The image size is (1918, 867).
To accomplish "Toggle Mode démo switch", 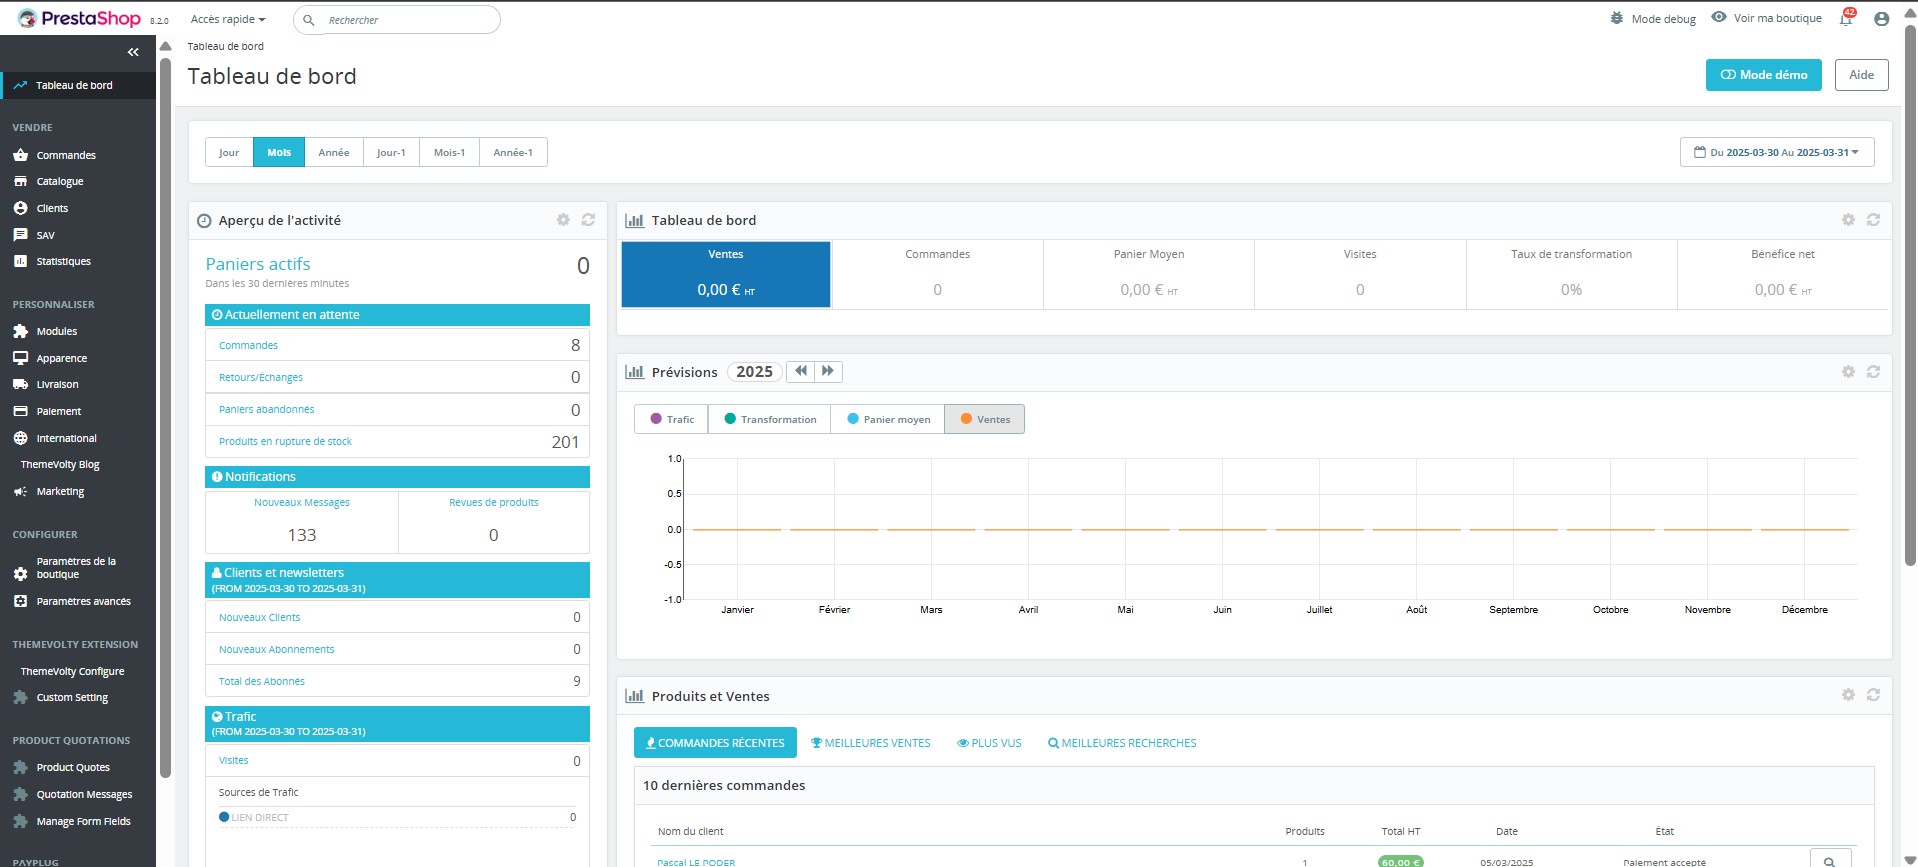I will click(1763, 75).
